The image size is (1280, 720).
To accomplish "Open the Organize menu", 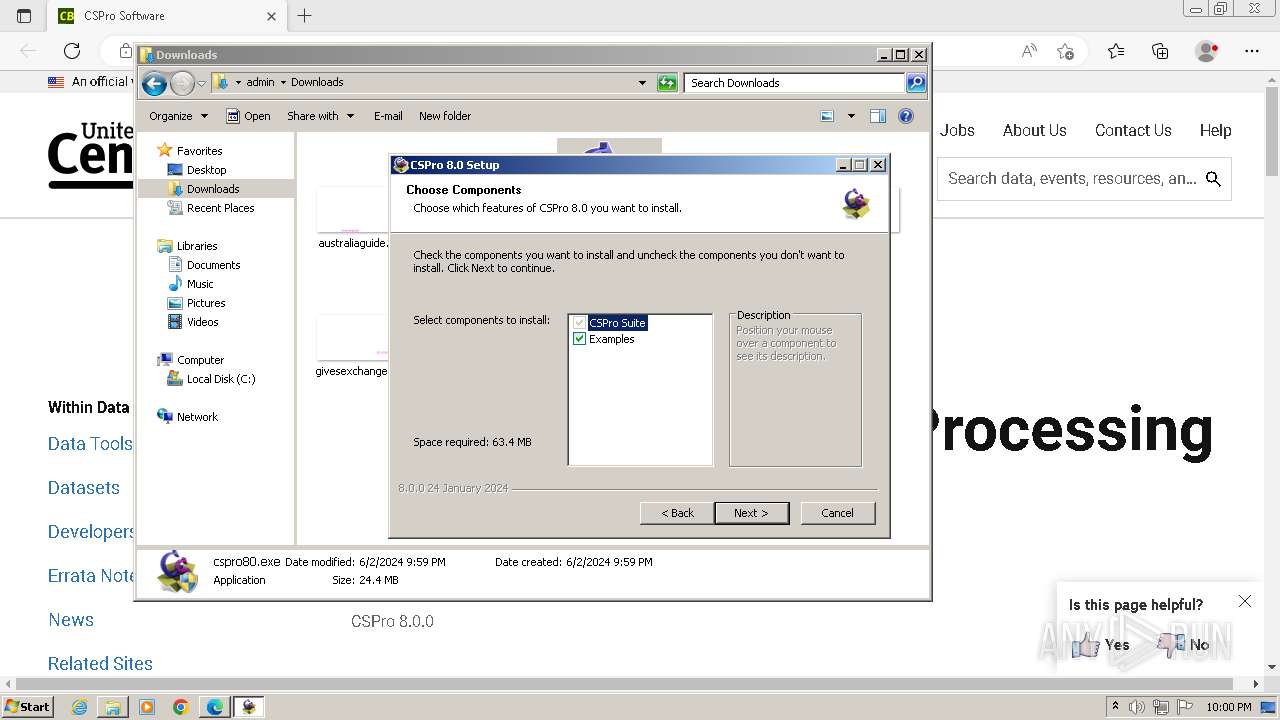I will (x=178, y=116).
